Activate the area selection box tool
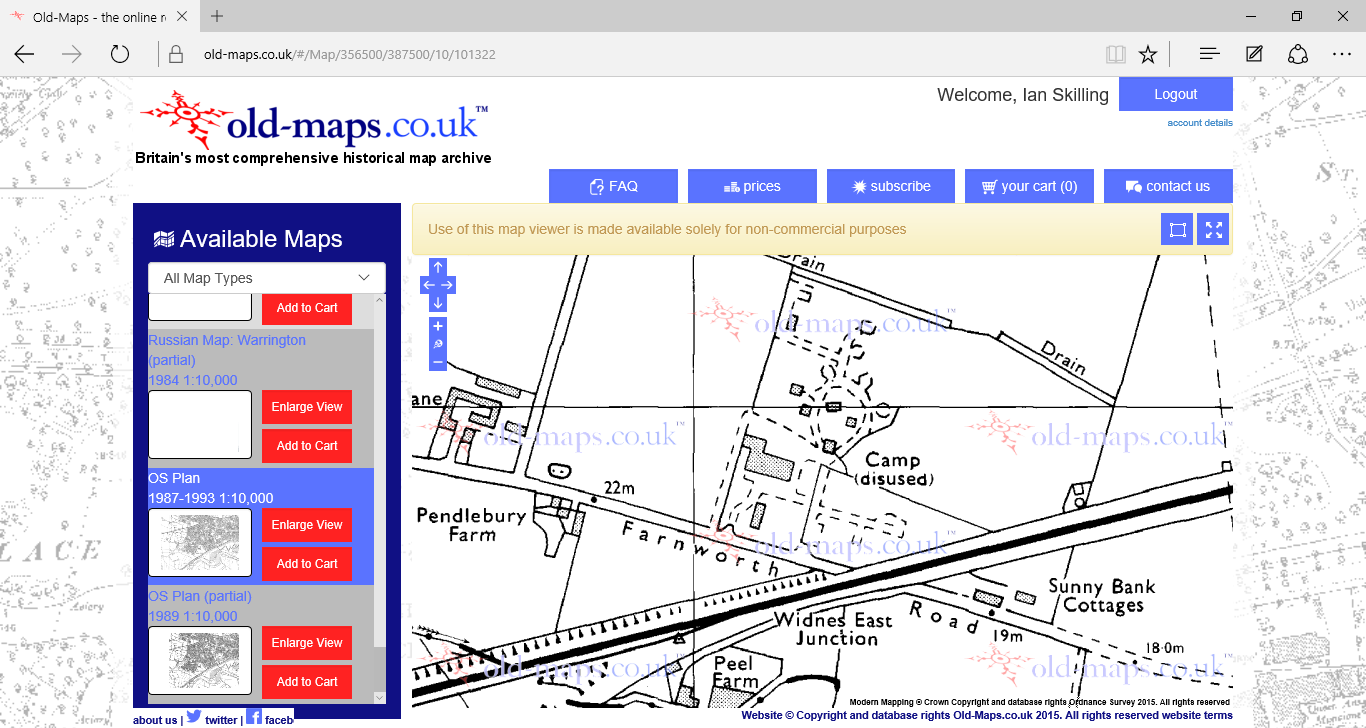Image resolution: width=1366 pixels, height=728 pixels. [1177, 230]
